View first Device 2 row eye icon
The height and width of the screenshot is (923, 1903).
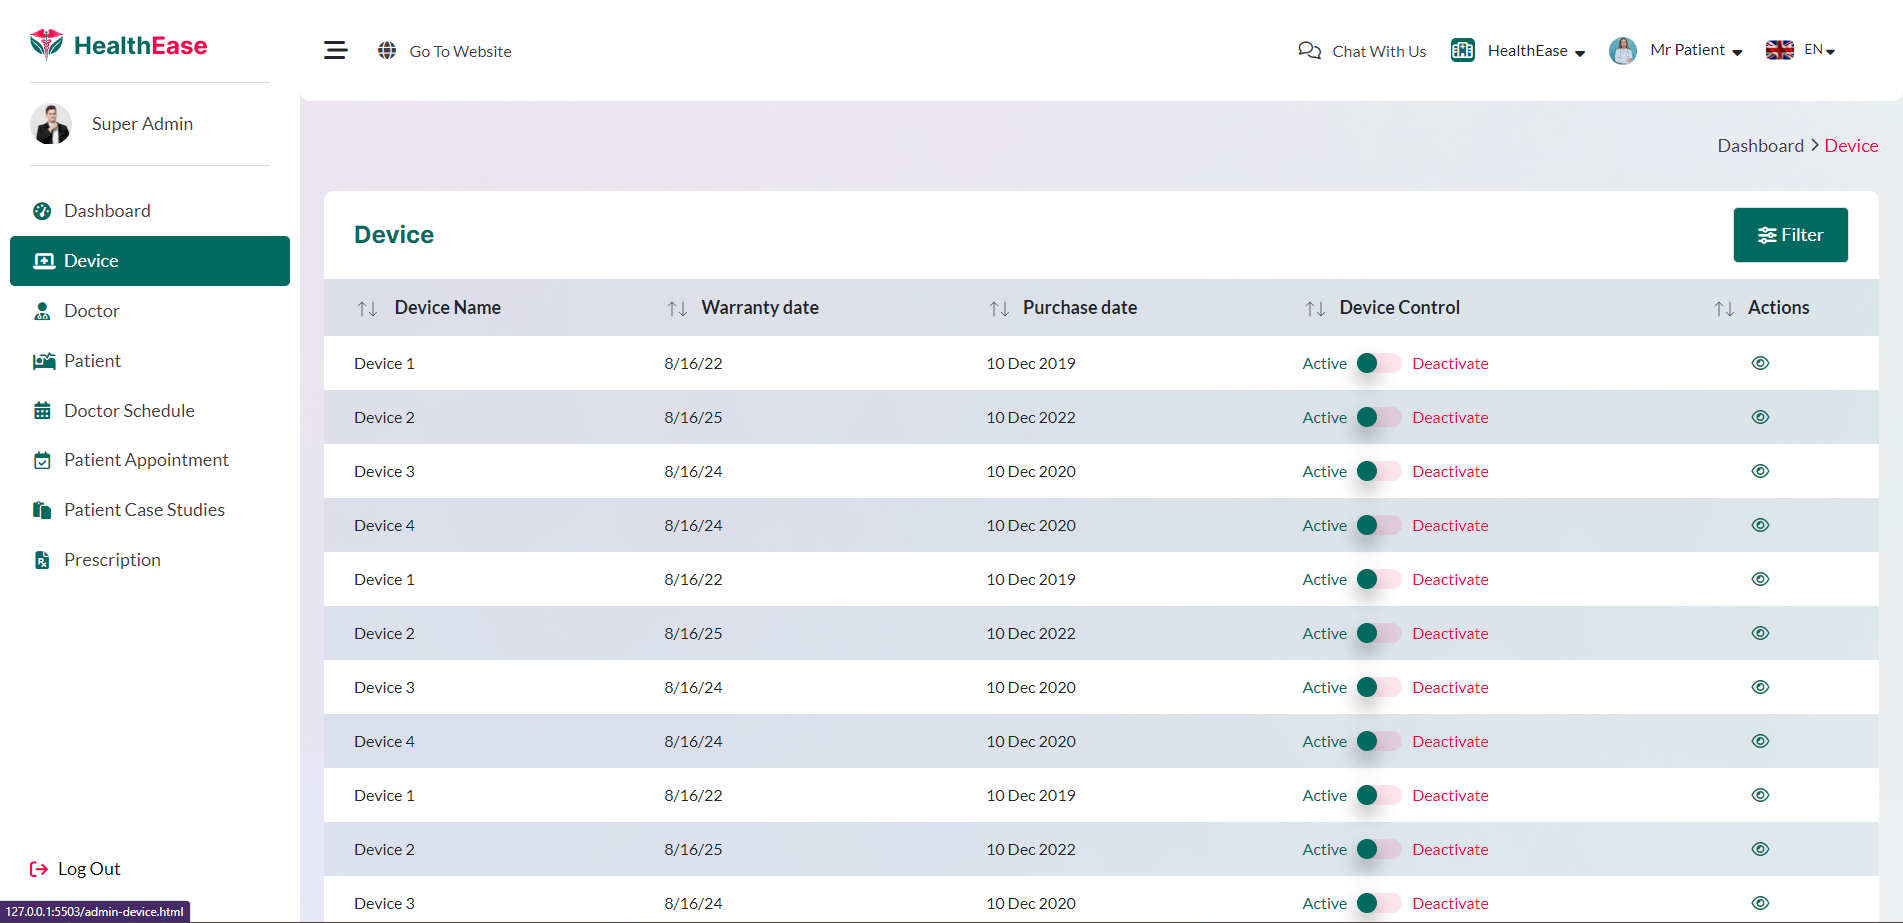pyautogui.click(x=1761, y=417)
